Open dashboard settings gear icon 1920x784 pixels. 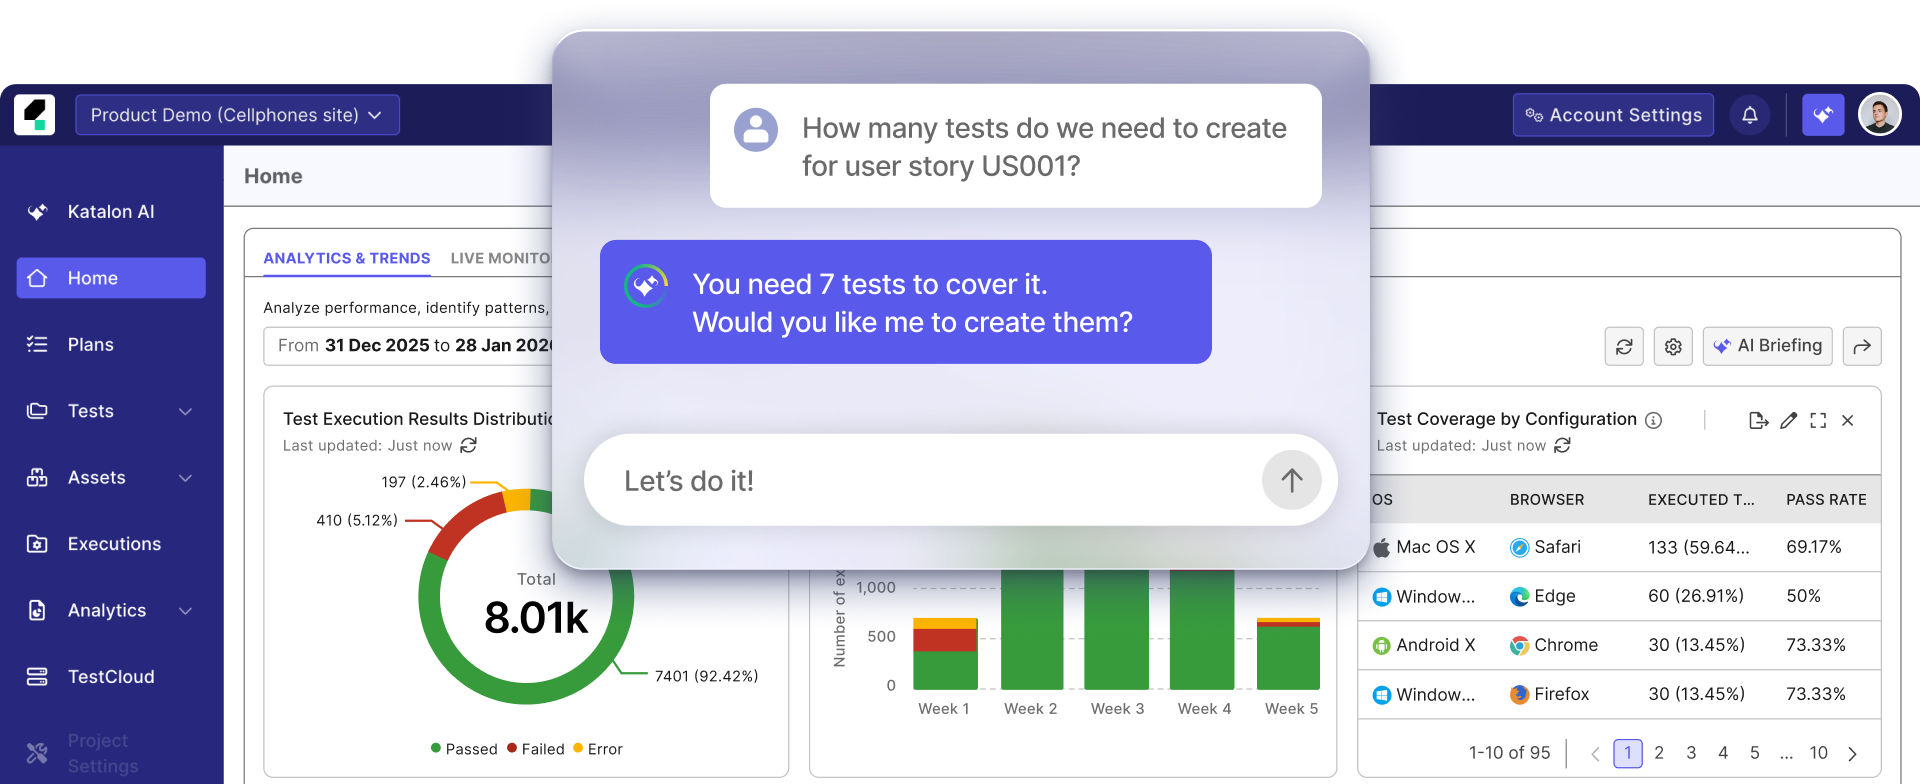(x=1673, y=346)
